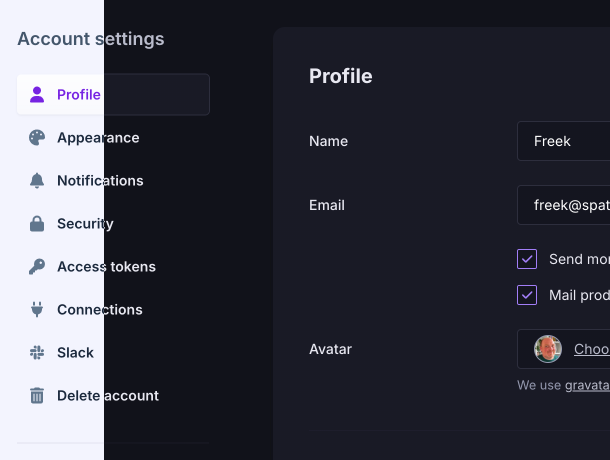Screen dimensions: 610x460
Task: Focus the Name input containing Freek
Action: click(563, 141)
